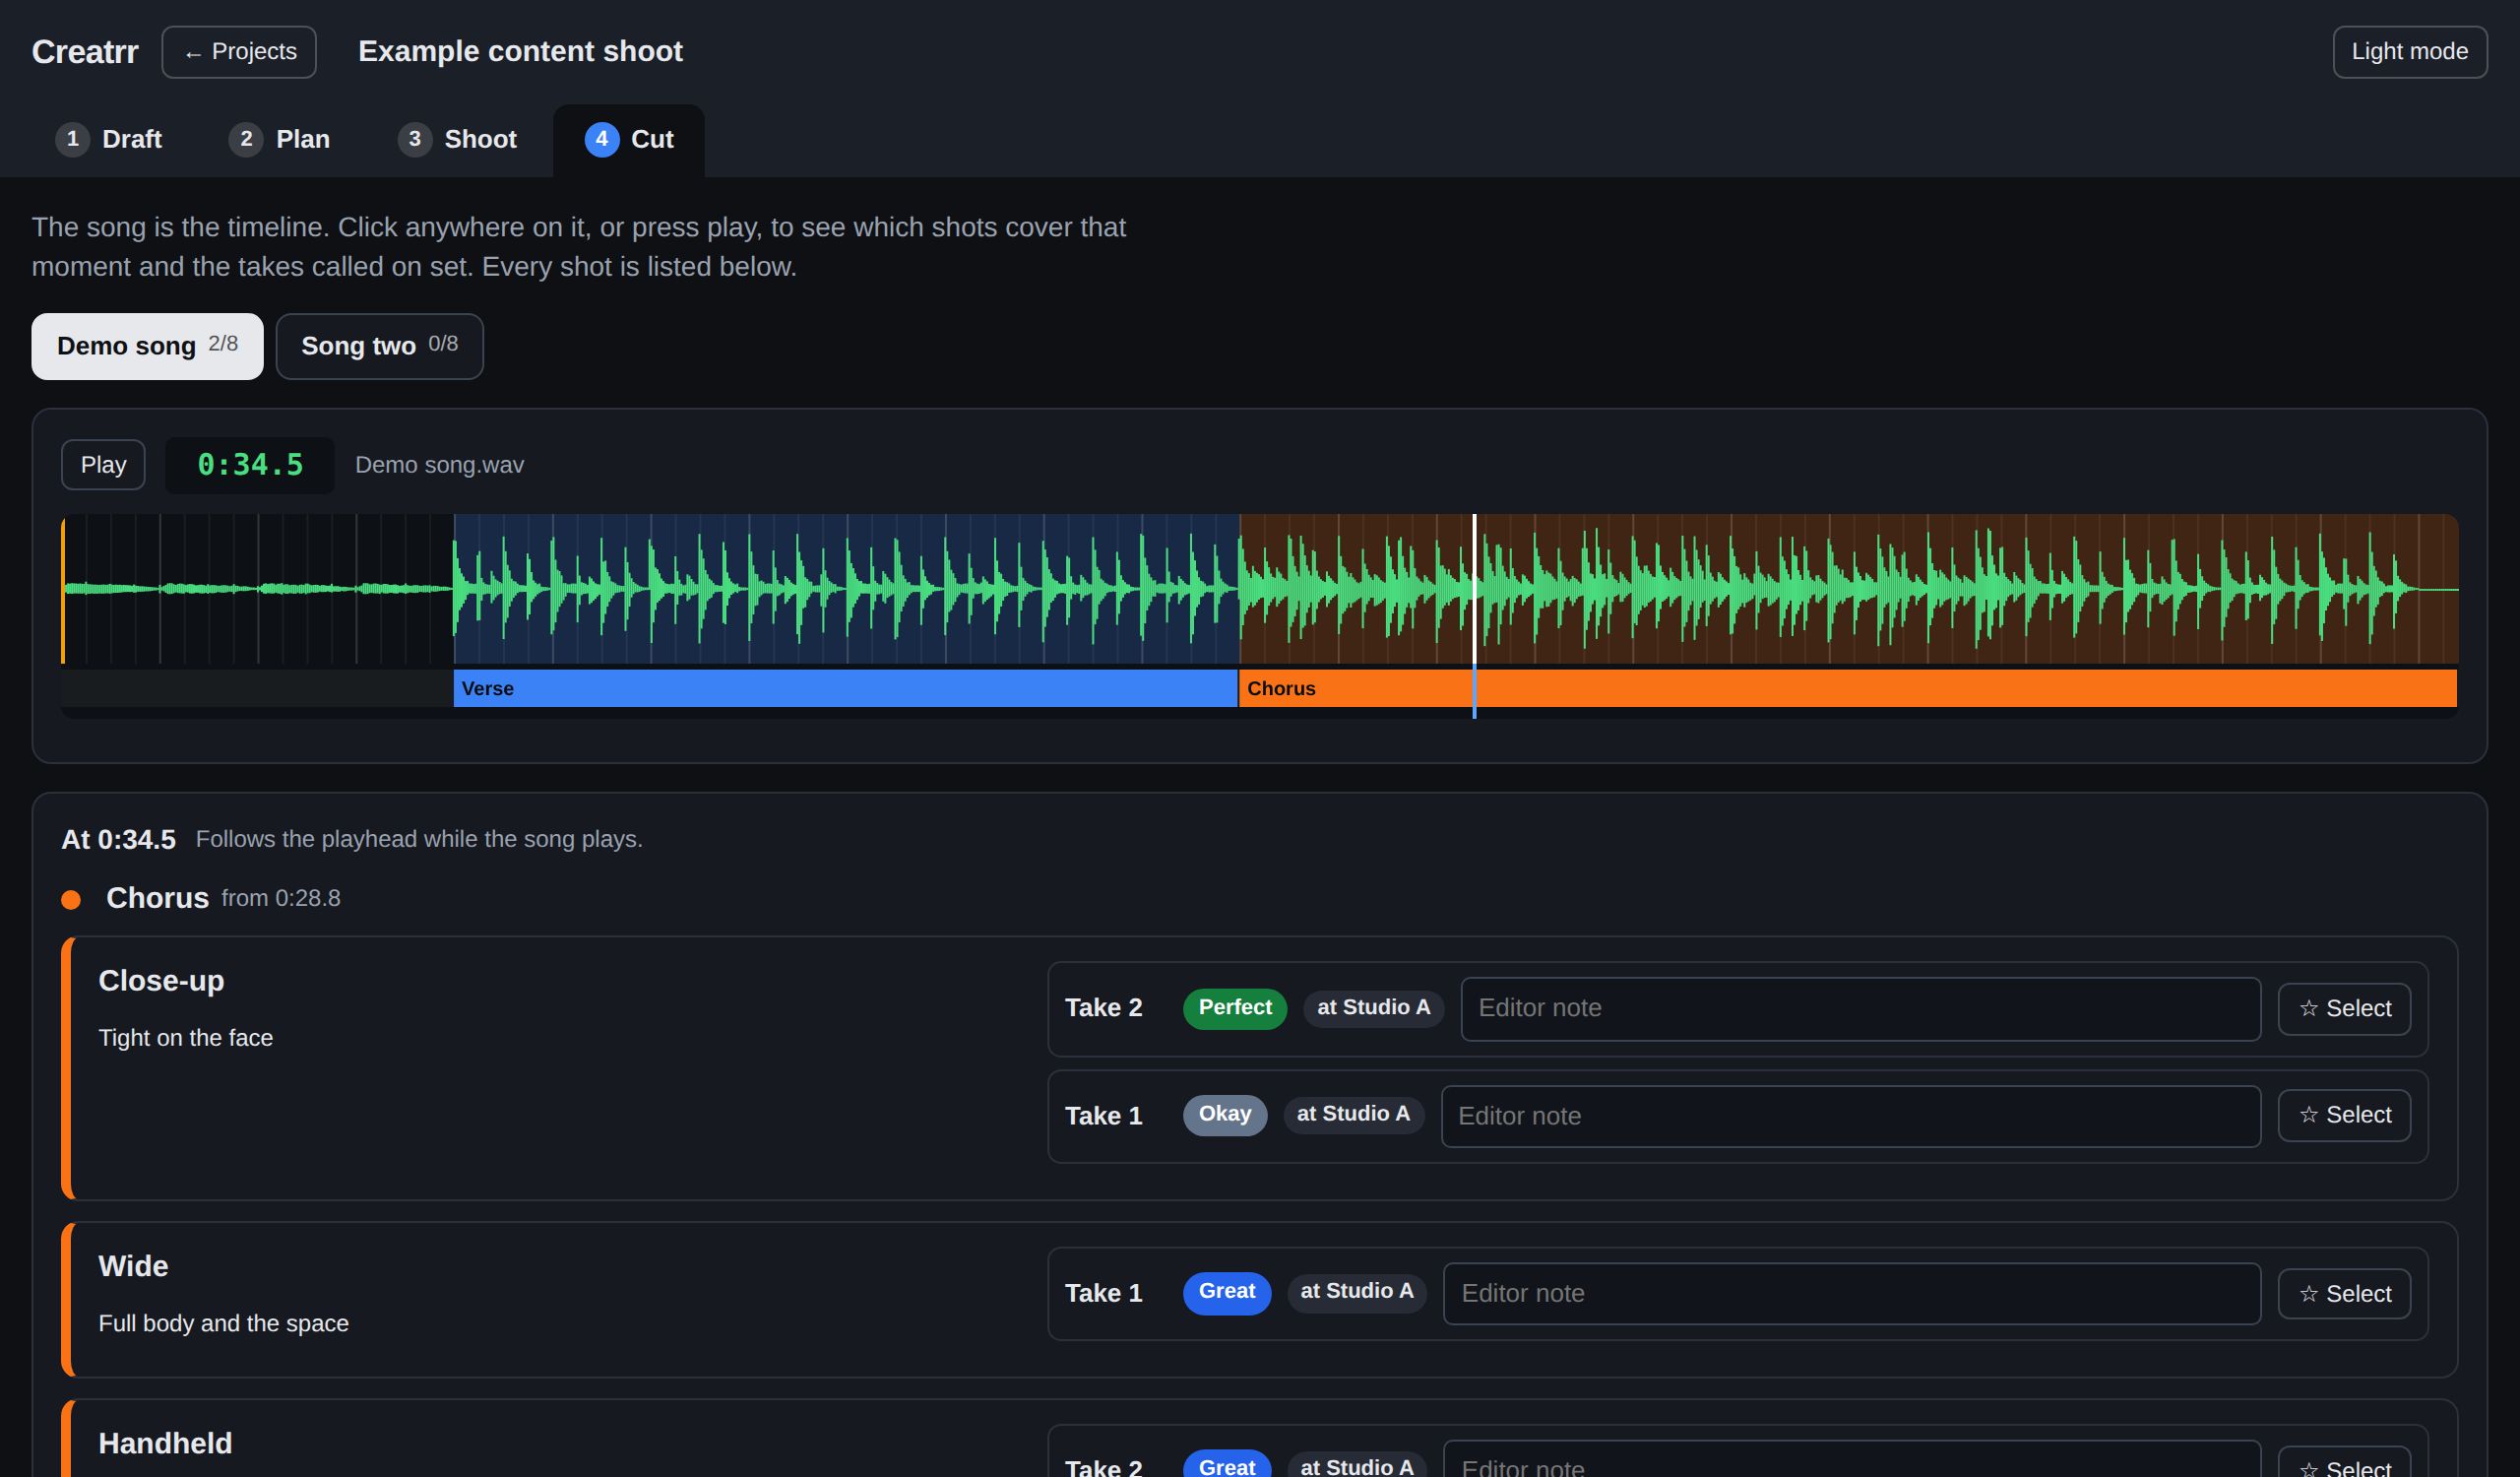Open the Shoot step tab
2520x1477 pixels.
point(458,139)
